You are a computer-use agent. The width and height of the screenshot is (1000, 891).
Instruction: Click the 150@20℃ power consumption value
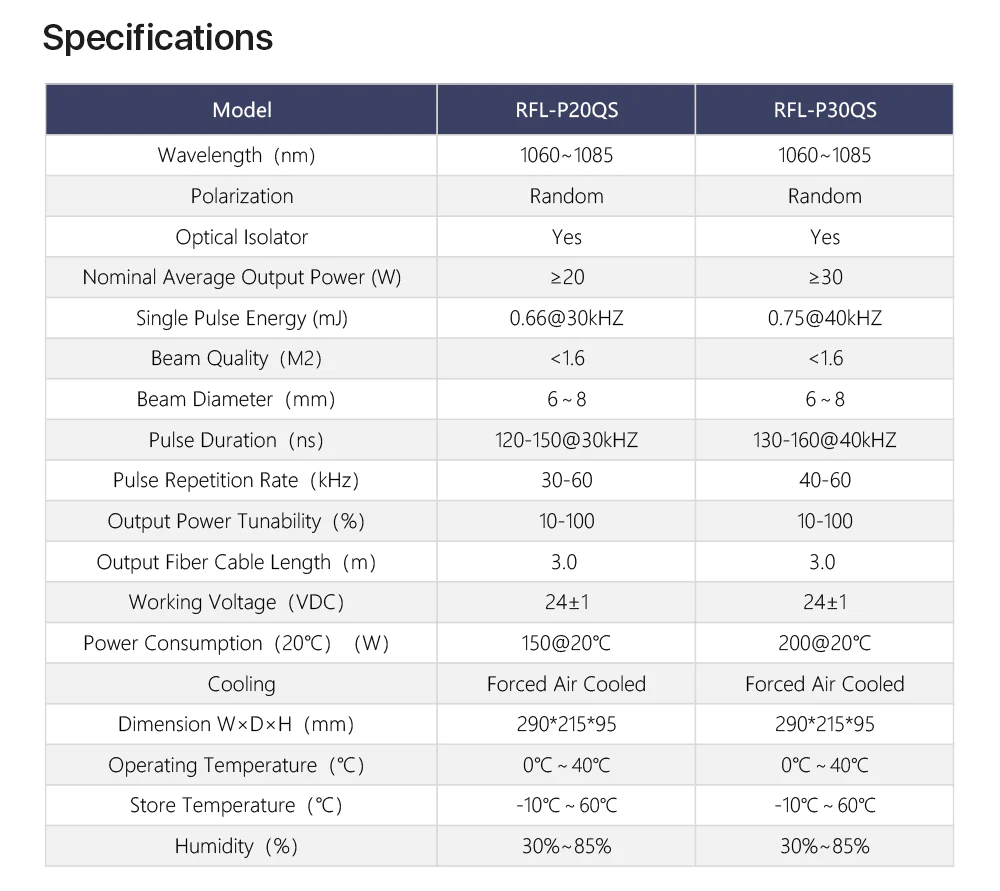point(566,644)
